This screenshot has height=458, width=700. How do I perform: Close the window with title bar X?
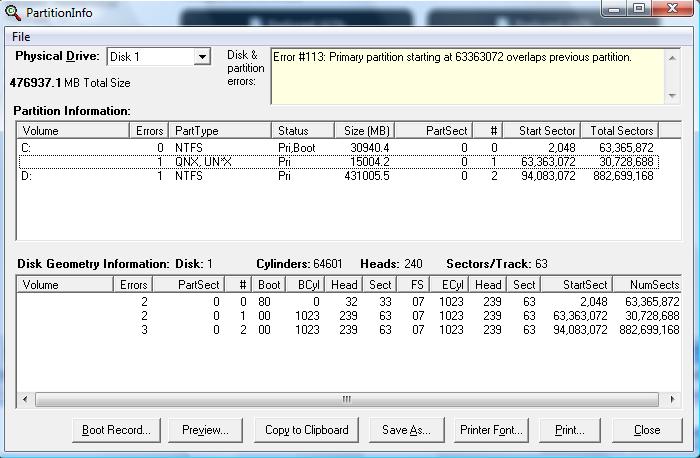(672, 8)
